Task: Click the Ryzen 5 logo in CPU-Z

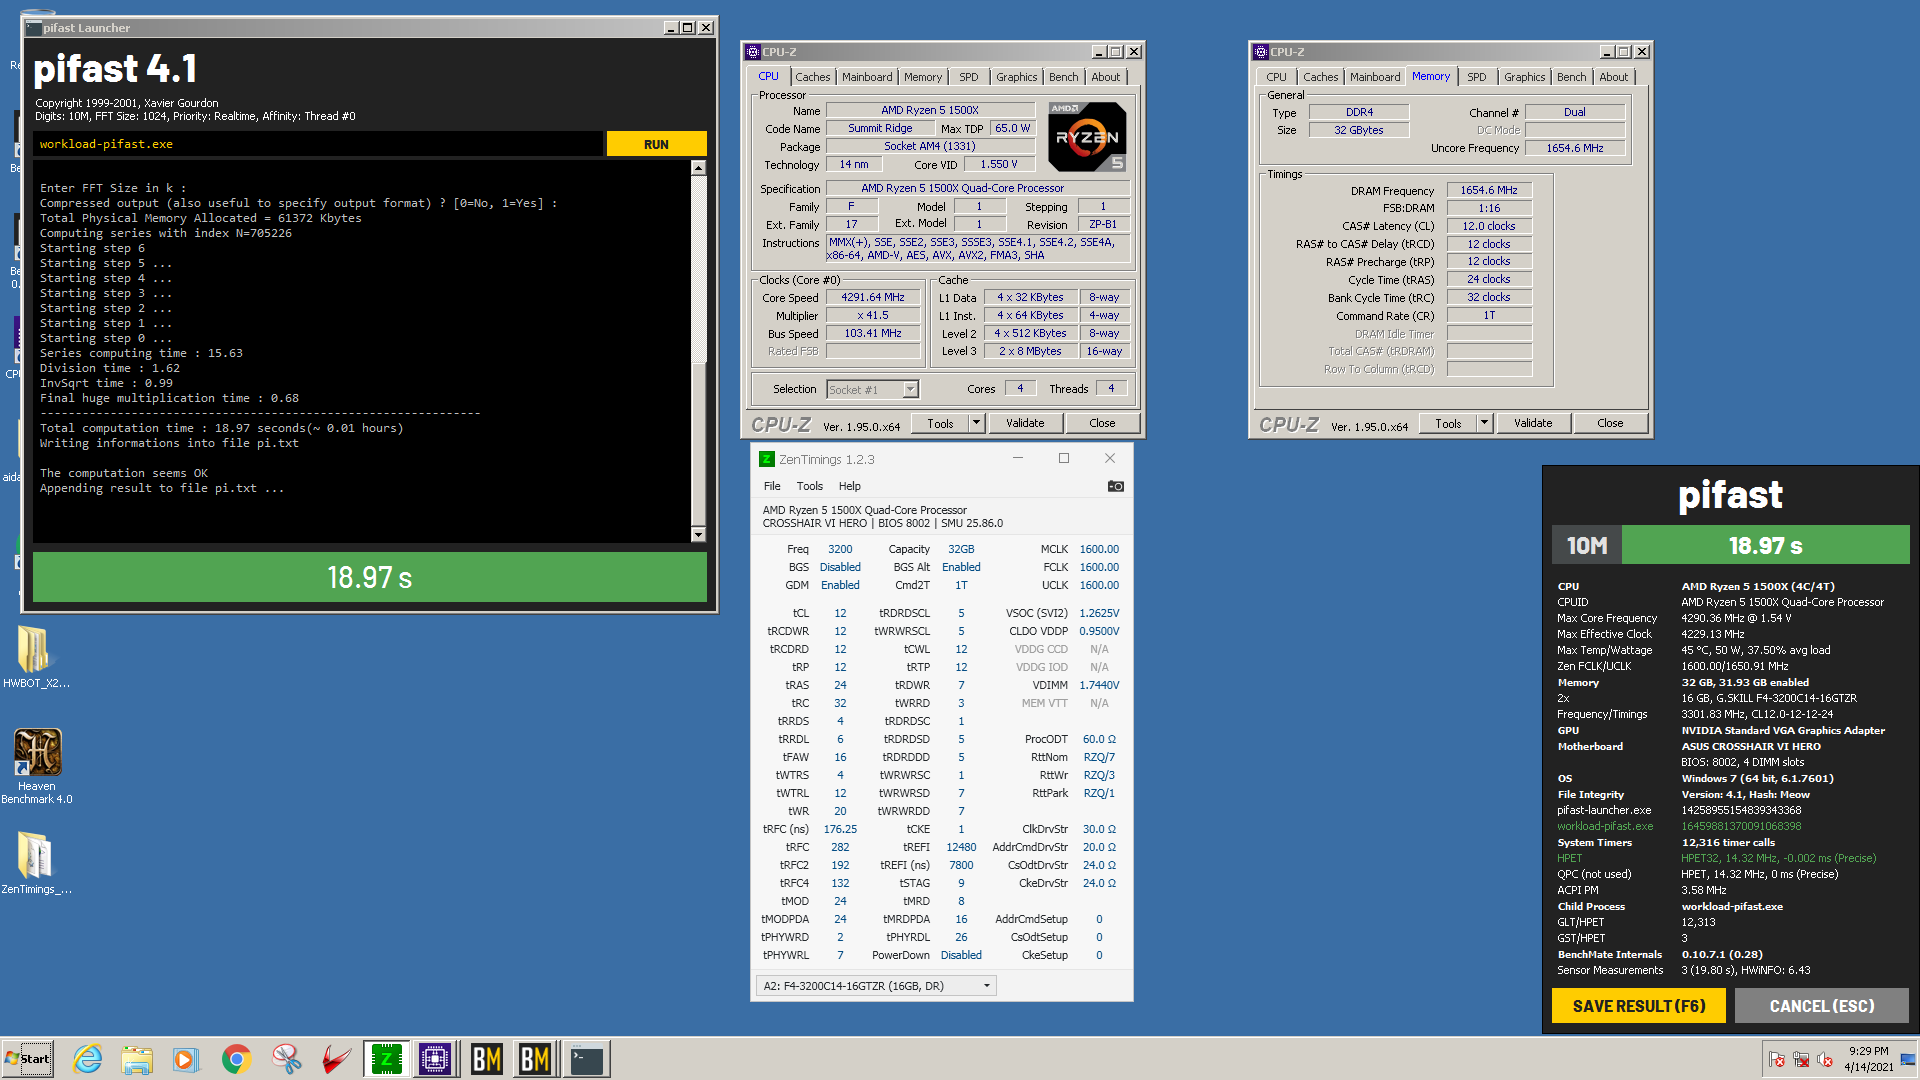Action: 1087,137
